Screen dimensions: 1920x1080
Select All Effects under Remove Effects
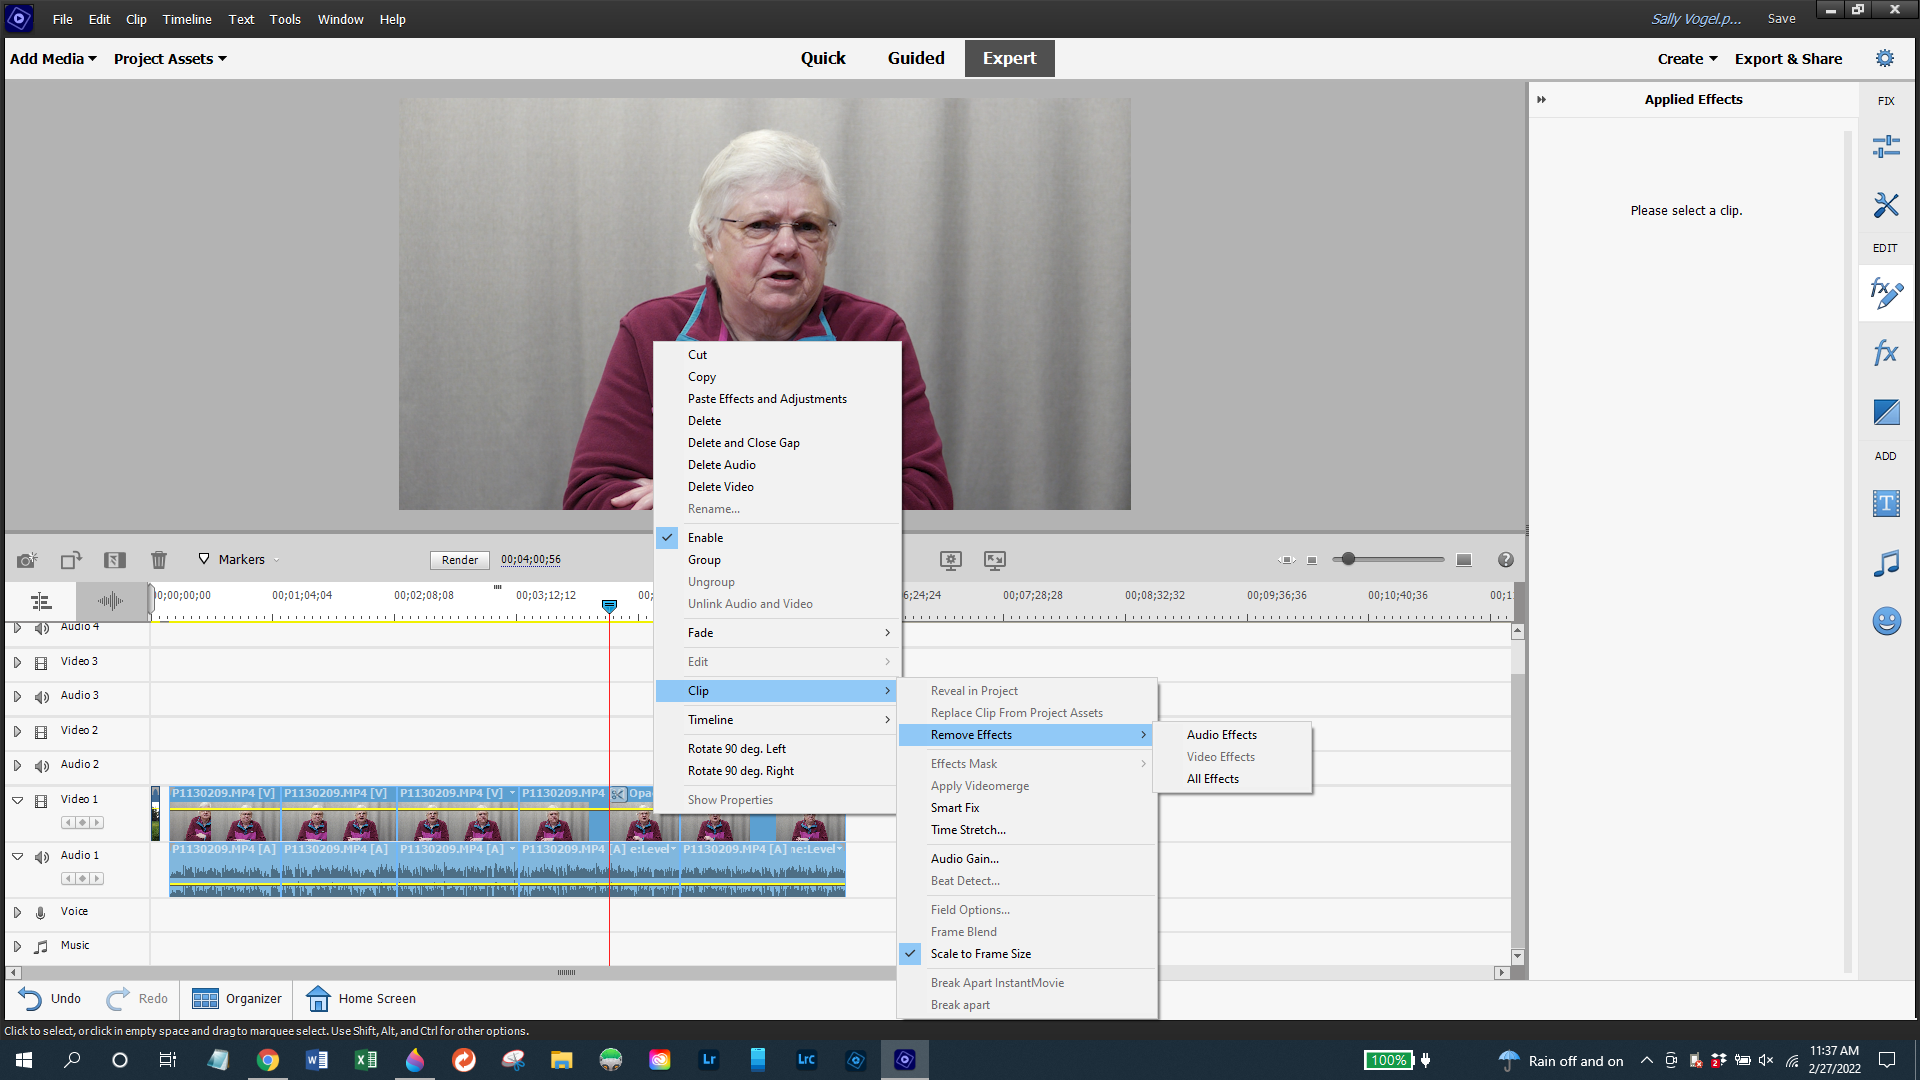click(1212, 778)
